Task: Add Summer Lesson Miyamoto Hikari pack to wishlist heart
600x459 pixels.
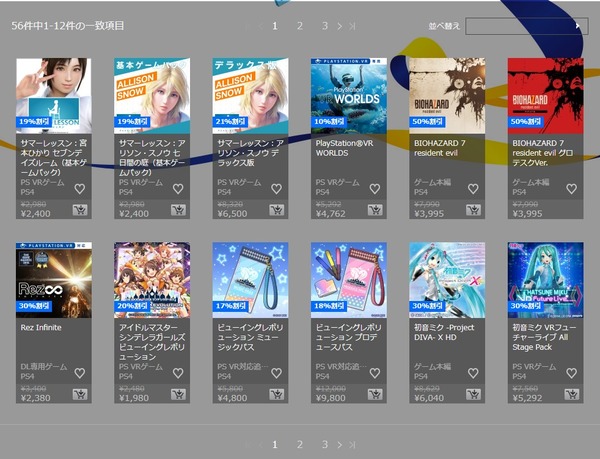Action: point(80,189)
